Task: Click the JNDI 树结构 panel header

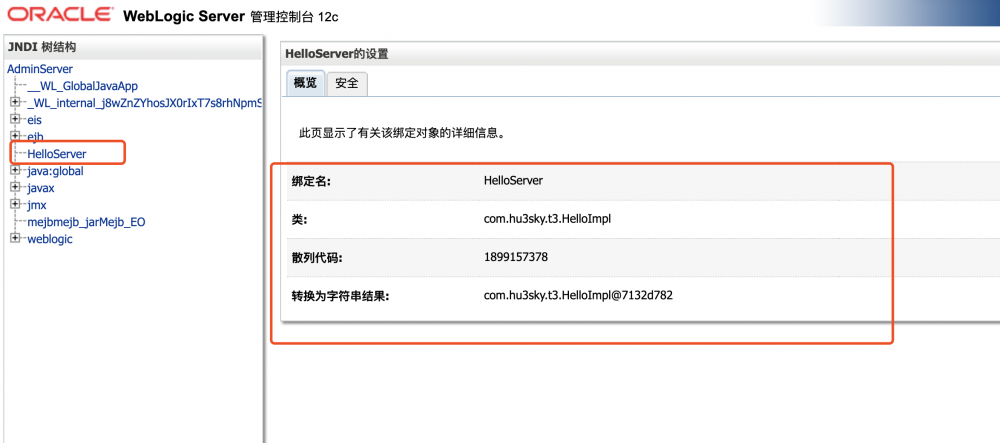Action: pos(41,47)
